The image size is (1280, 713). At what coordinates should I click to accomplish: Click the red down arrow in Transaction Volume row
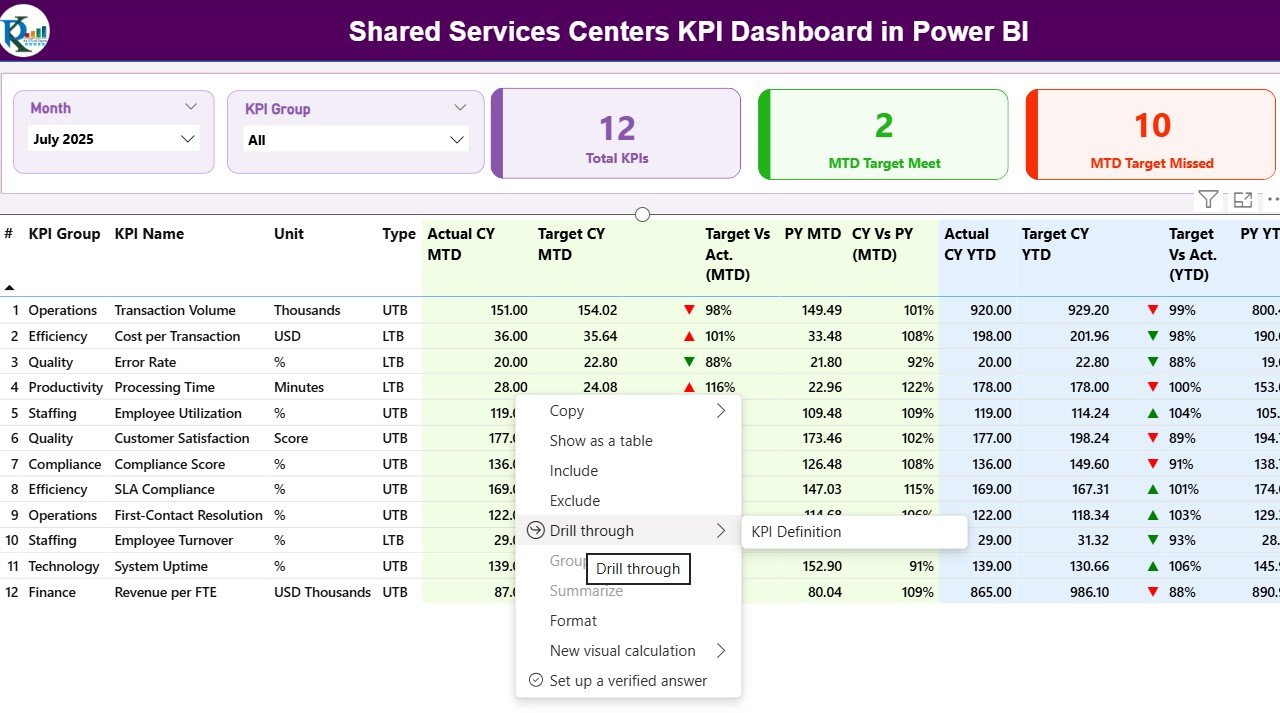(x=689, y=311)
